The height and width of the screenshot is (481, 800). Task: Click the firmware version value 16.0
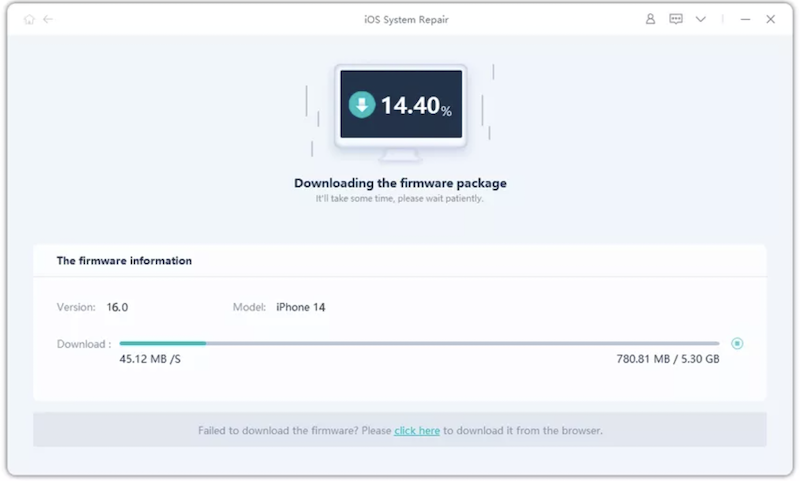coord(119,307)
